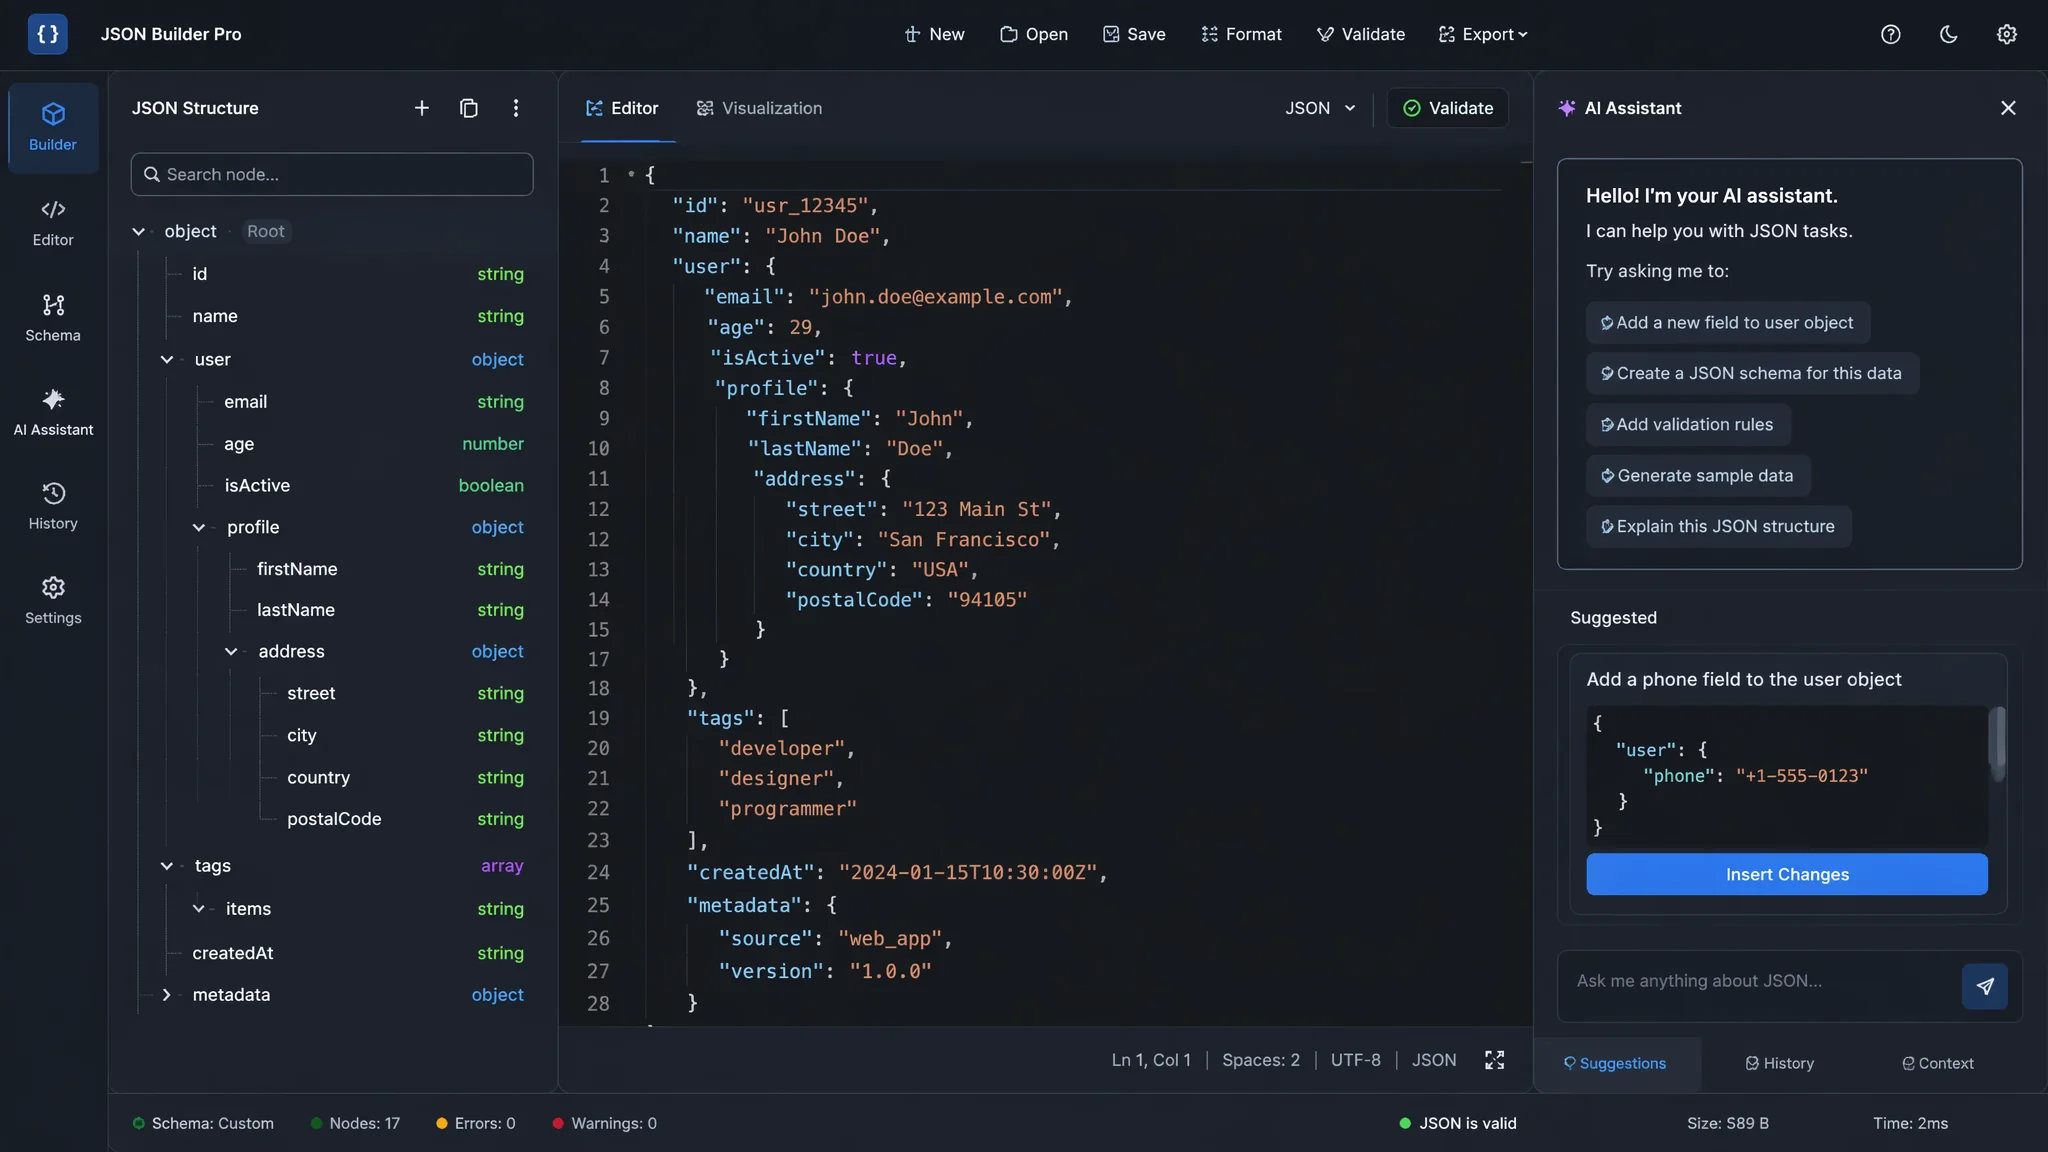Collapse the root object node
The height and width of the screenshot is (1152, 2048).
tap(138, 232)
